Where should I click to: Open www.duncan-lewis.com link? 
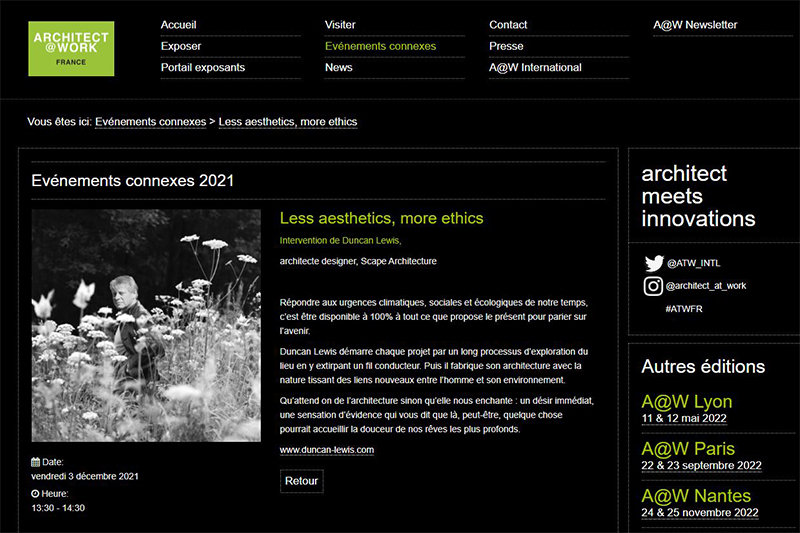click(x=327, y=450)
